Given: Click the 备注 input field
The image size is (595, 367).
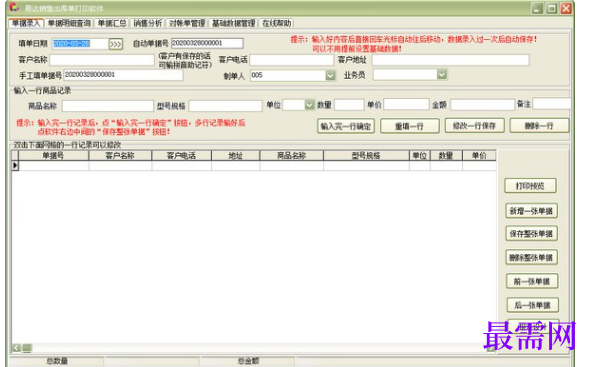Looking at the screenshot, I should (551, 103).
